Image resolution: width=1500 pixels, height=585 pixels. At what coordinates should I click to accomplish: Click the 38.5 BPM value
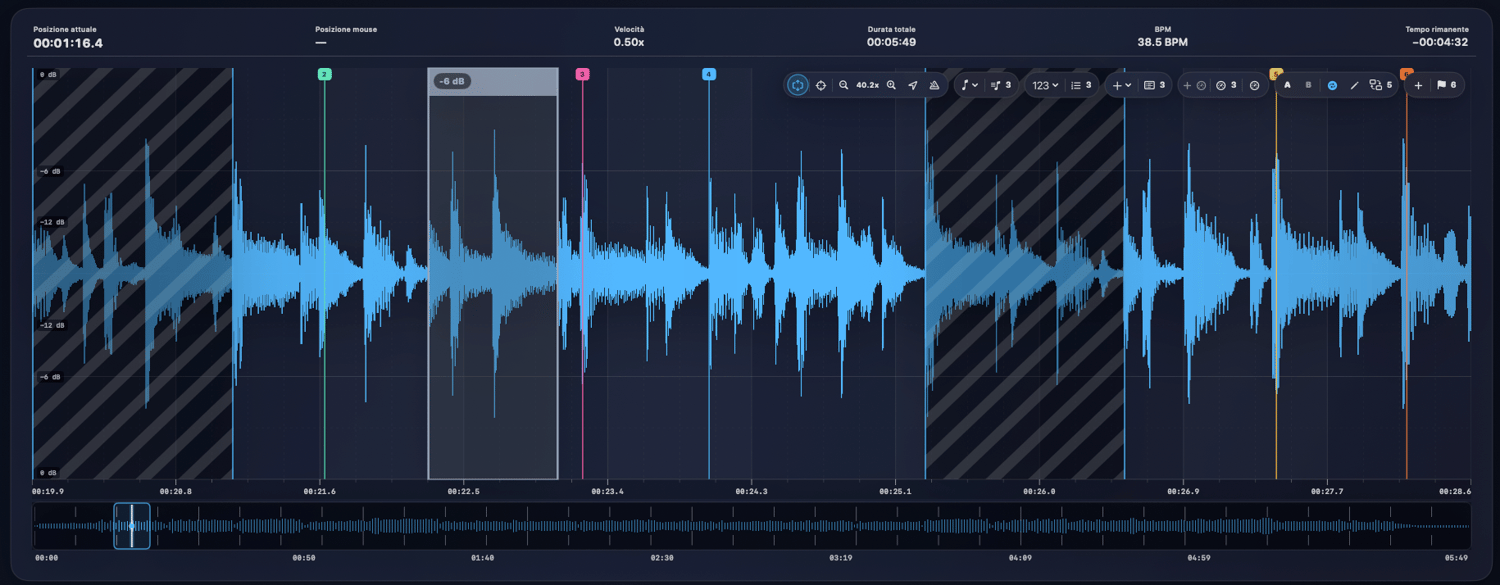1162,42
